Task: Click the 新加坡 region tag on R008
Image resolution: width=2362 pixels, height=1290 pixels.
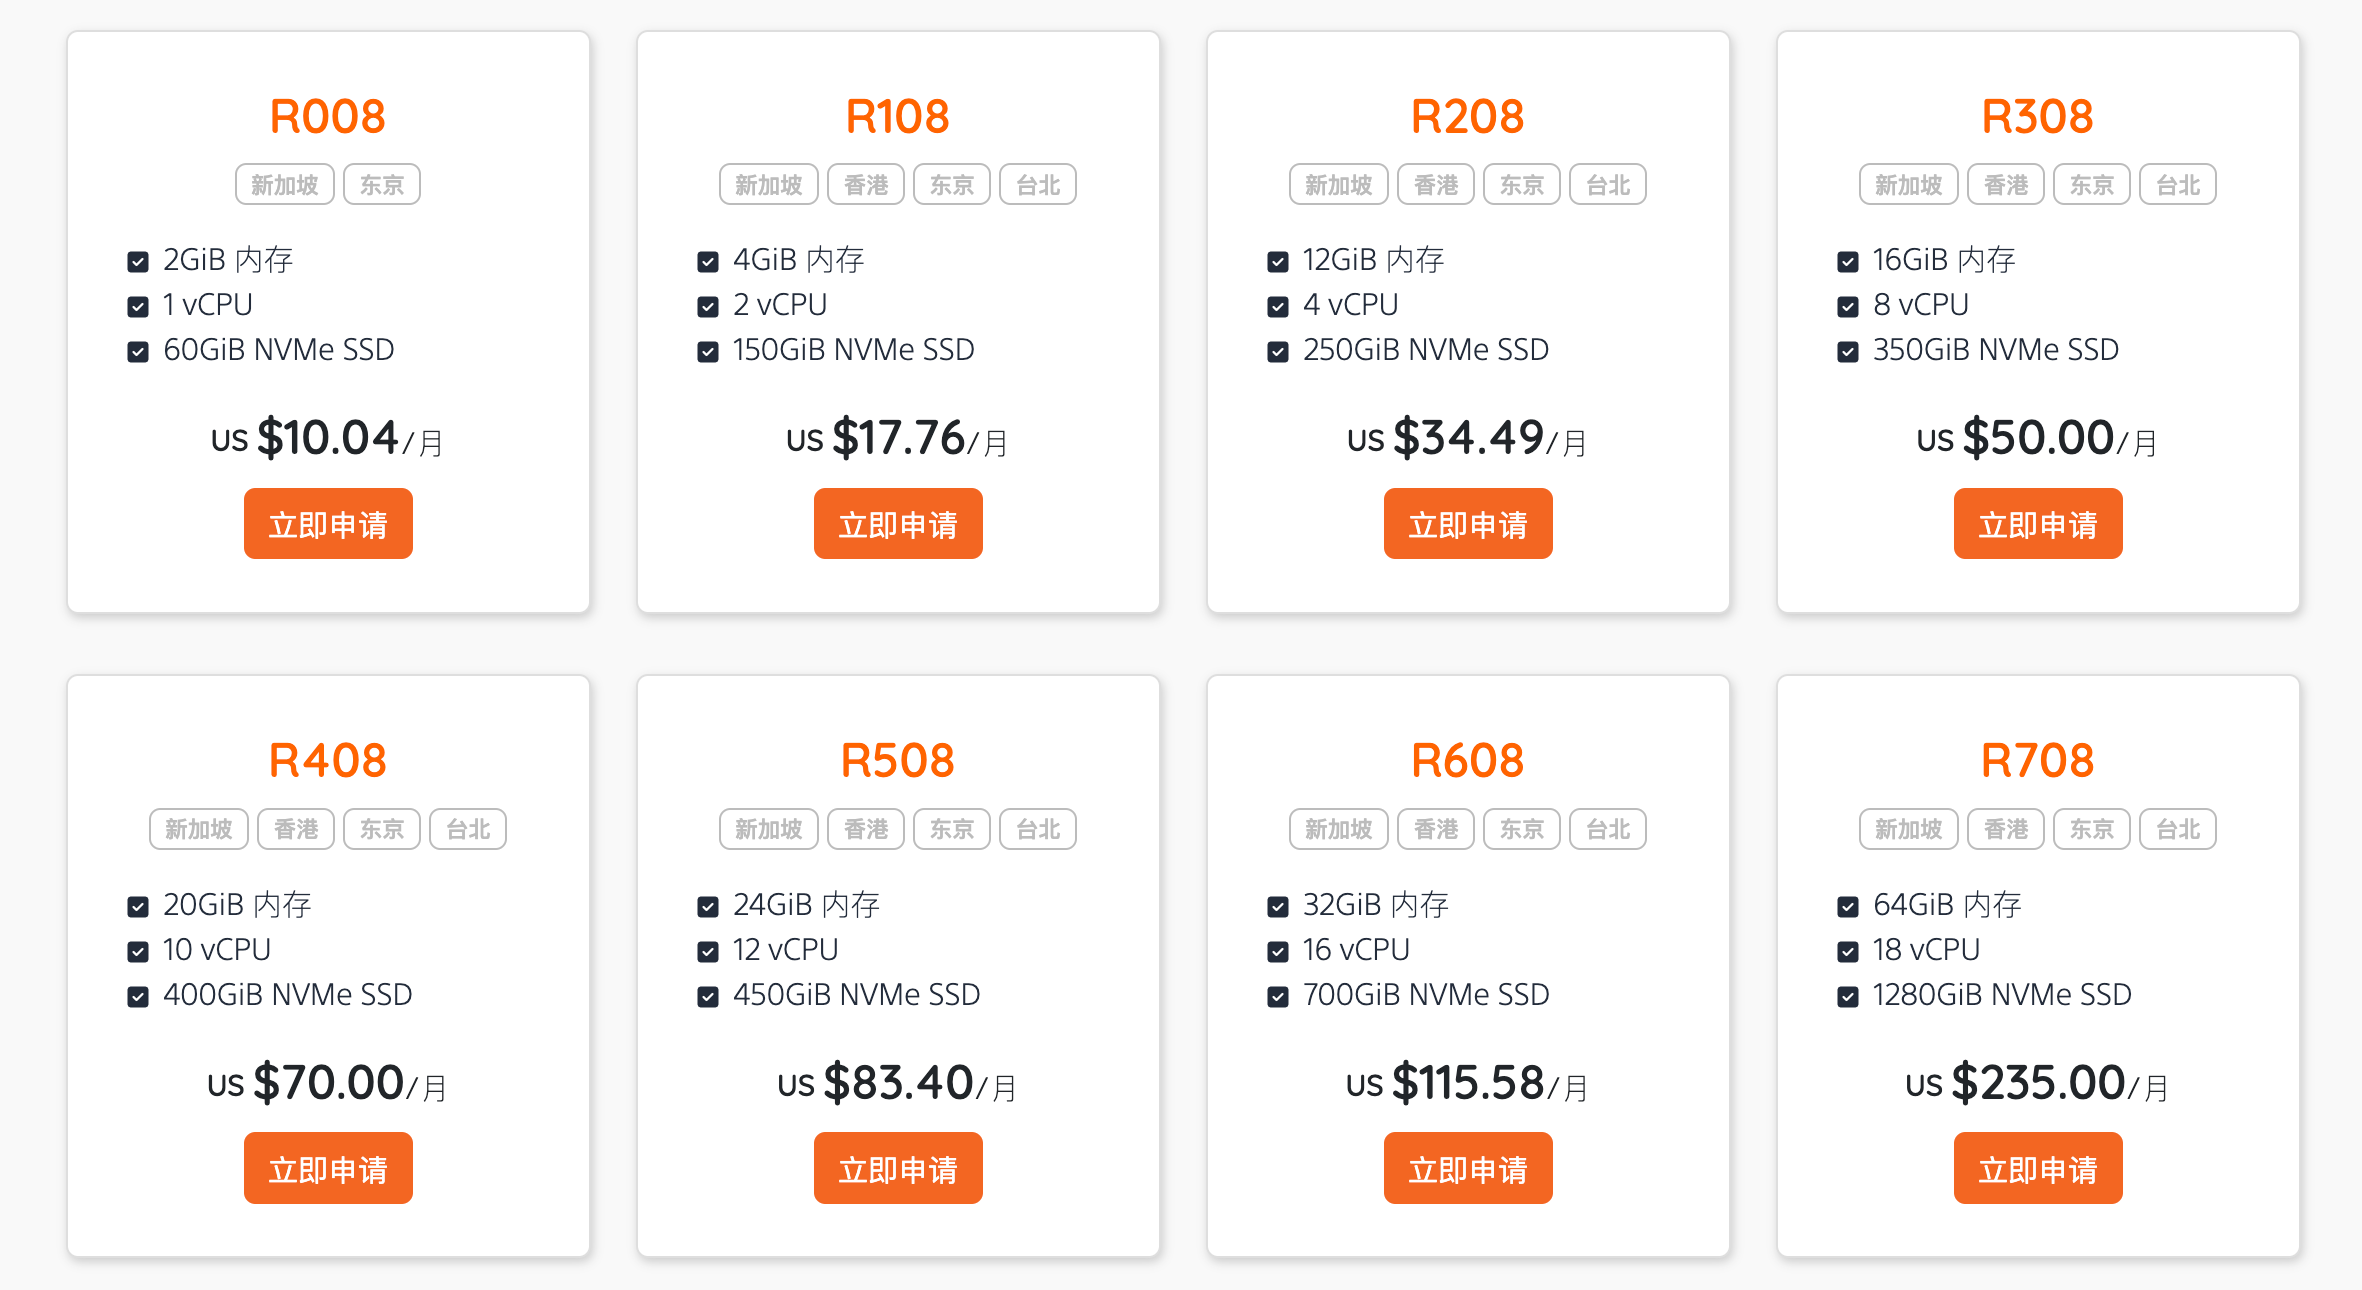Action: coord(285,185)
